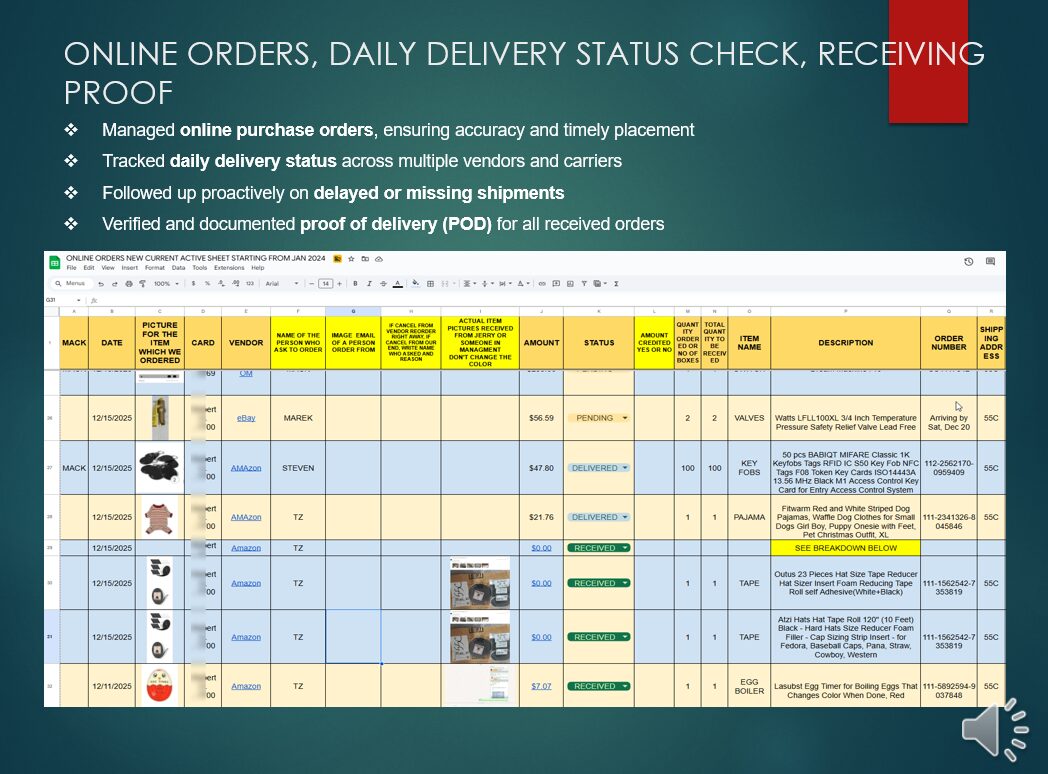Open the Arial font dropdown
Viewport: 1048px width, 774px height.
(282, 284)
